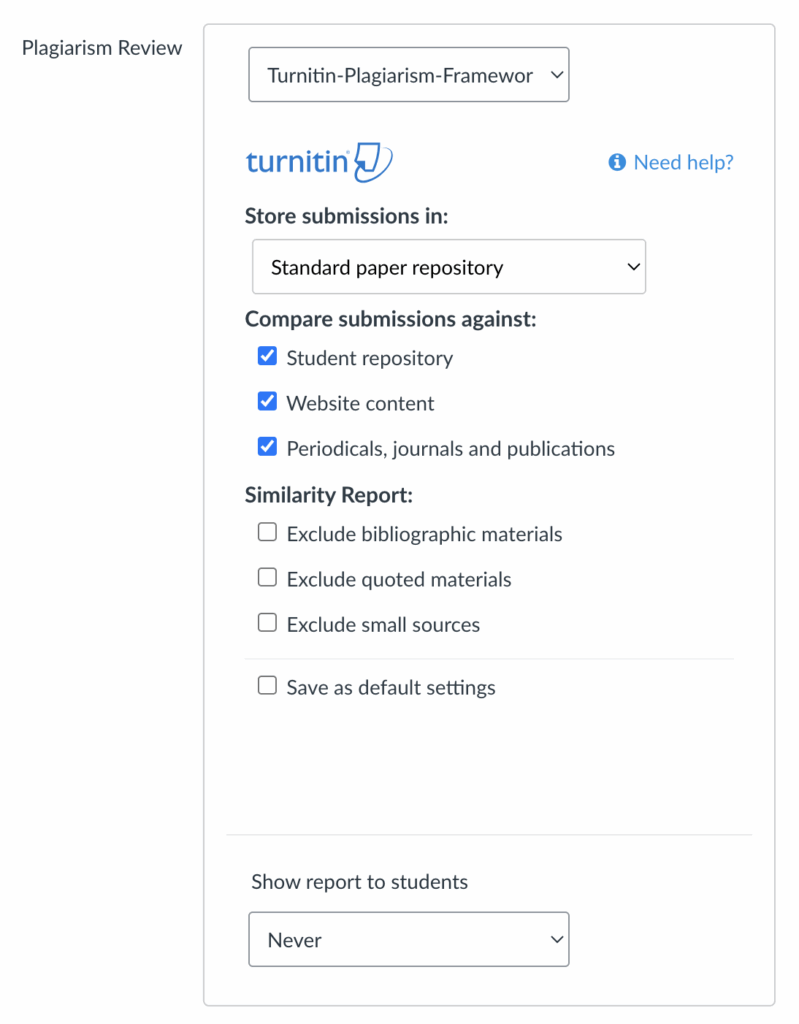Viewport: 799px width, 1024px height.
Task: Click the Show report to students label
Action: click(x=359, y=882)
